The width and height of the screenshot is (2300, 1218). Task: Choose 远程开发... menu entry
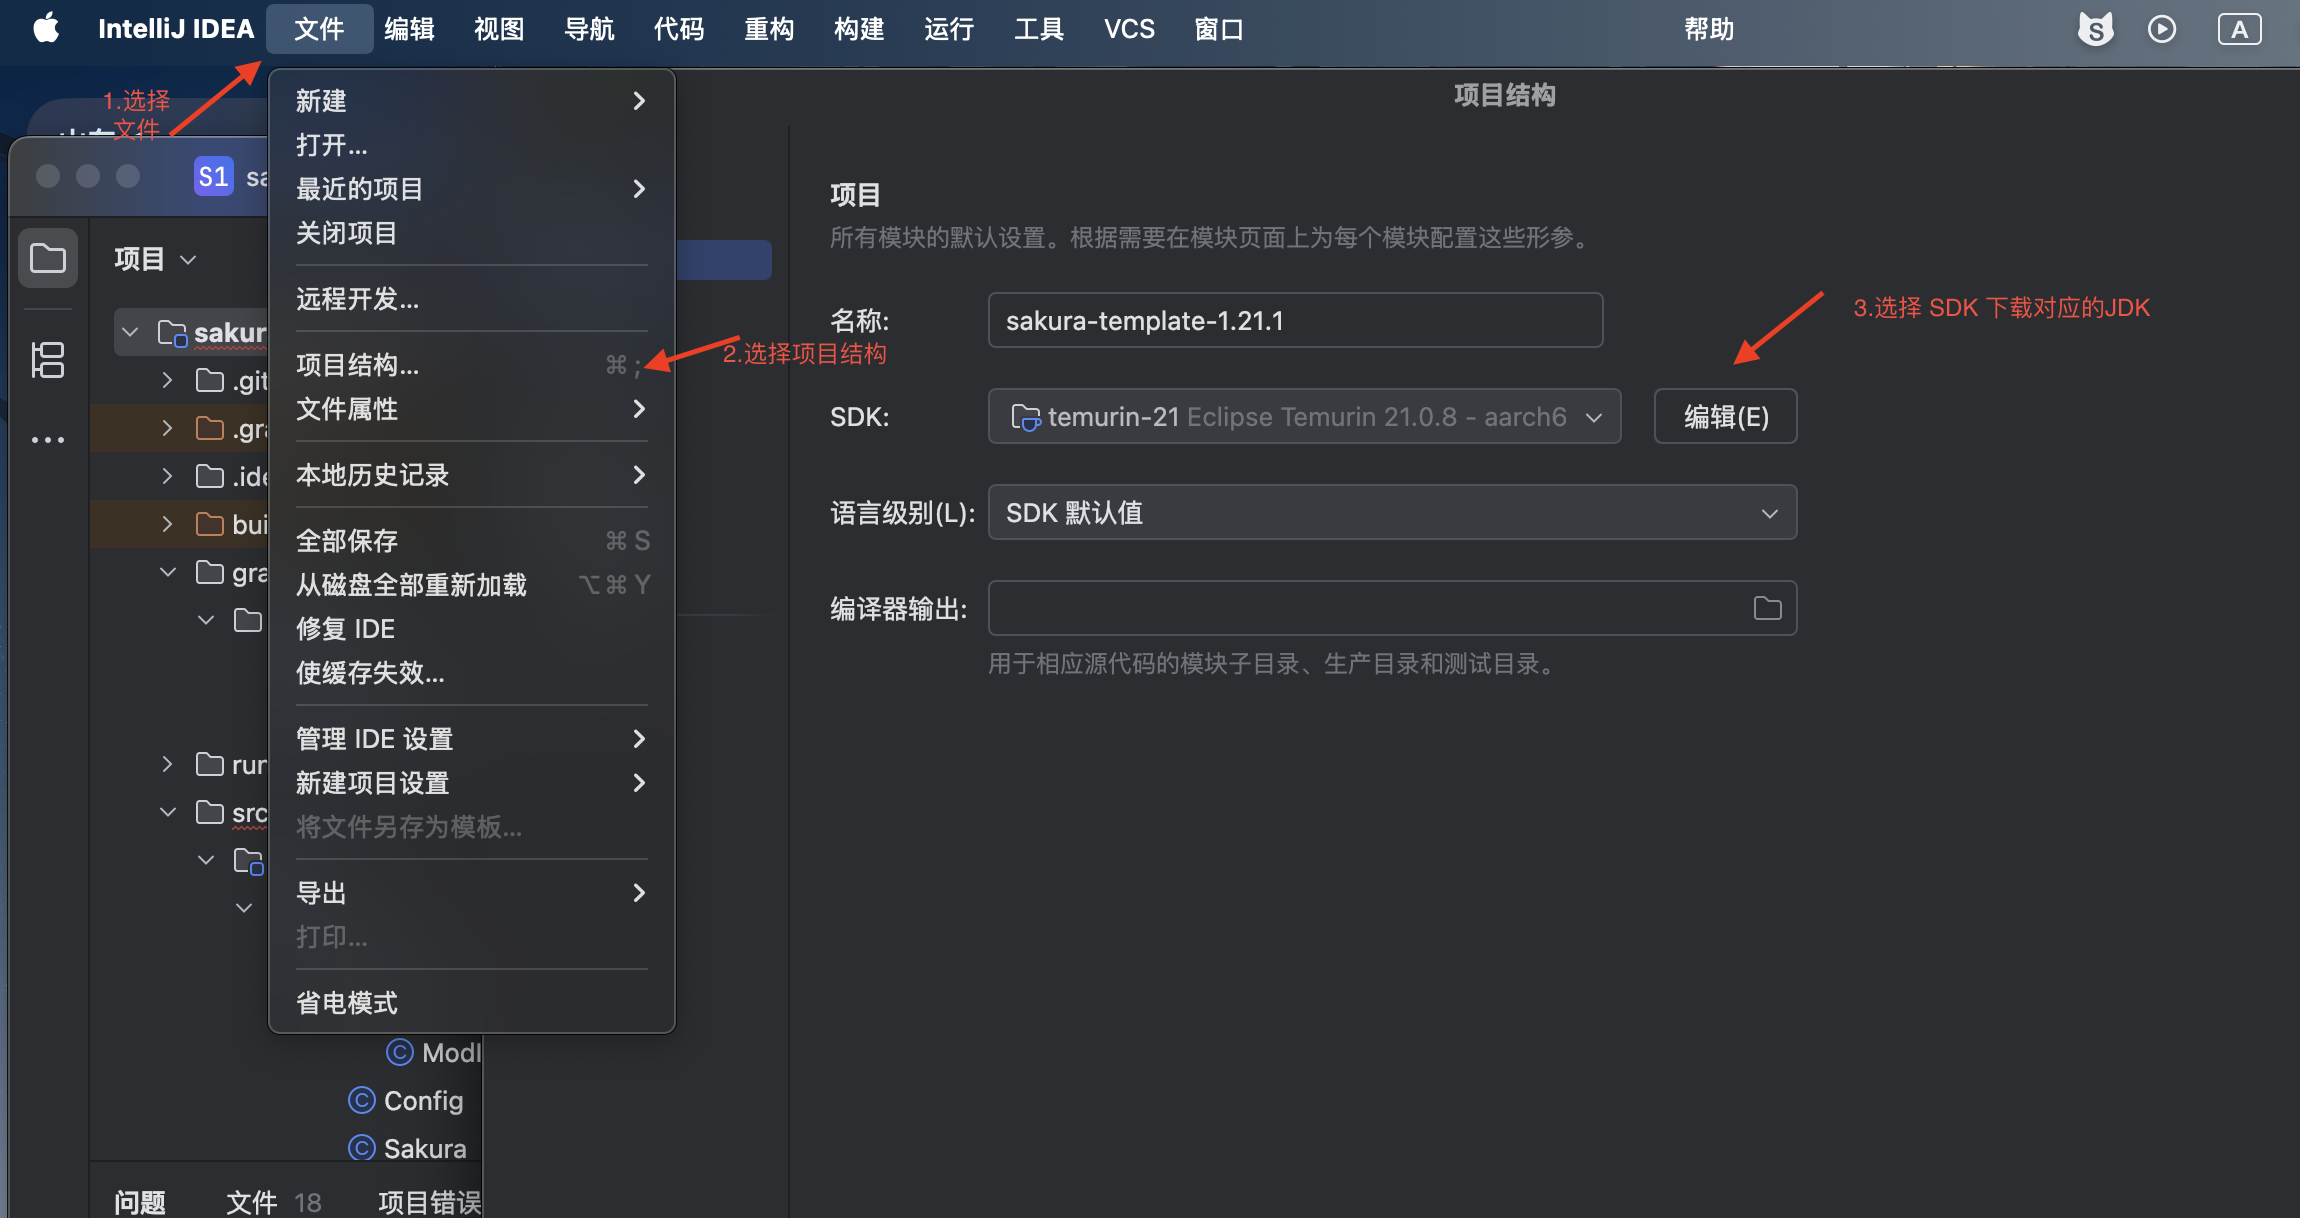[x=472, y=299]
